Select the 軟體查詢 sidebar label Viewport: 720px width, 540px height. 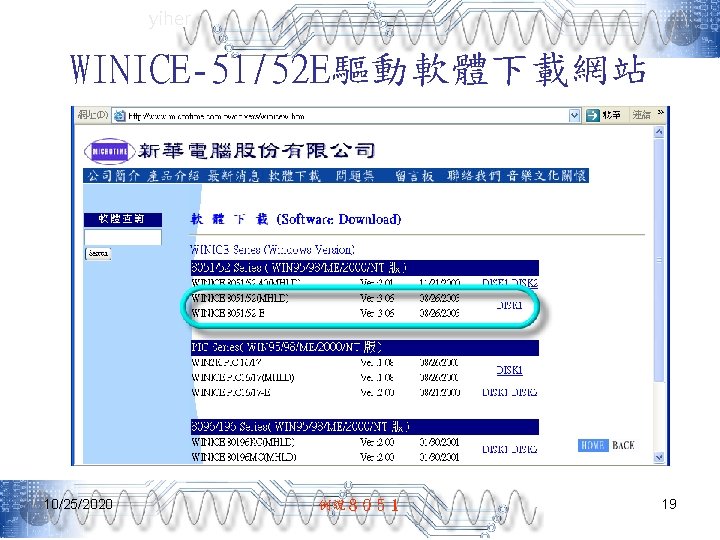(x=123, y=219)
